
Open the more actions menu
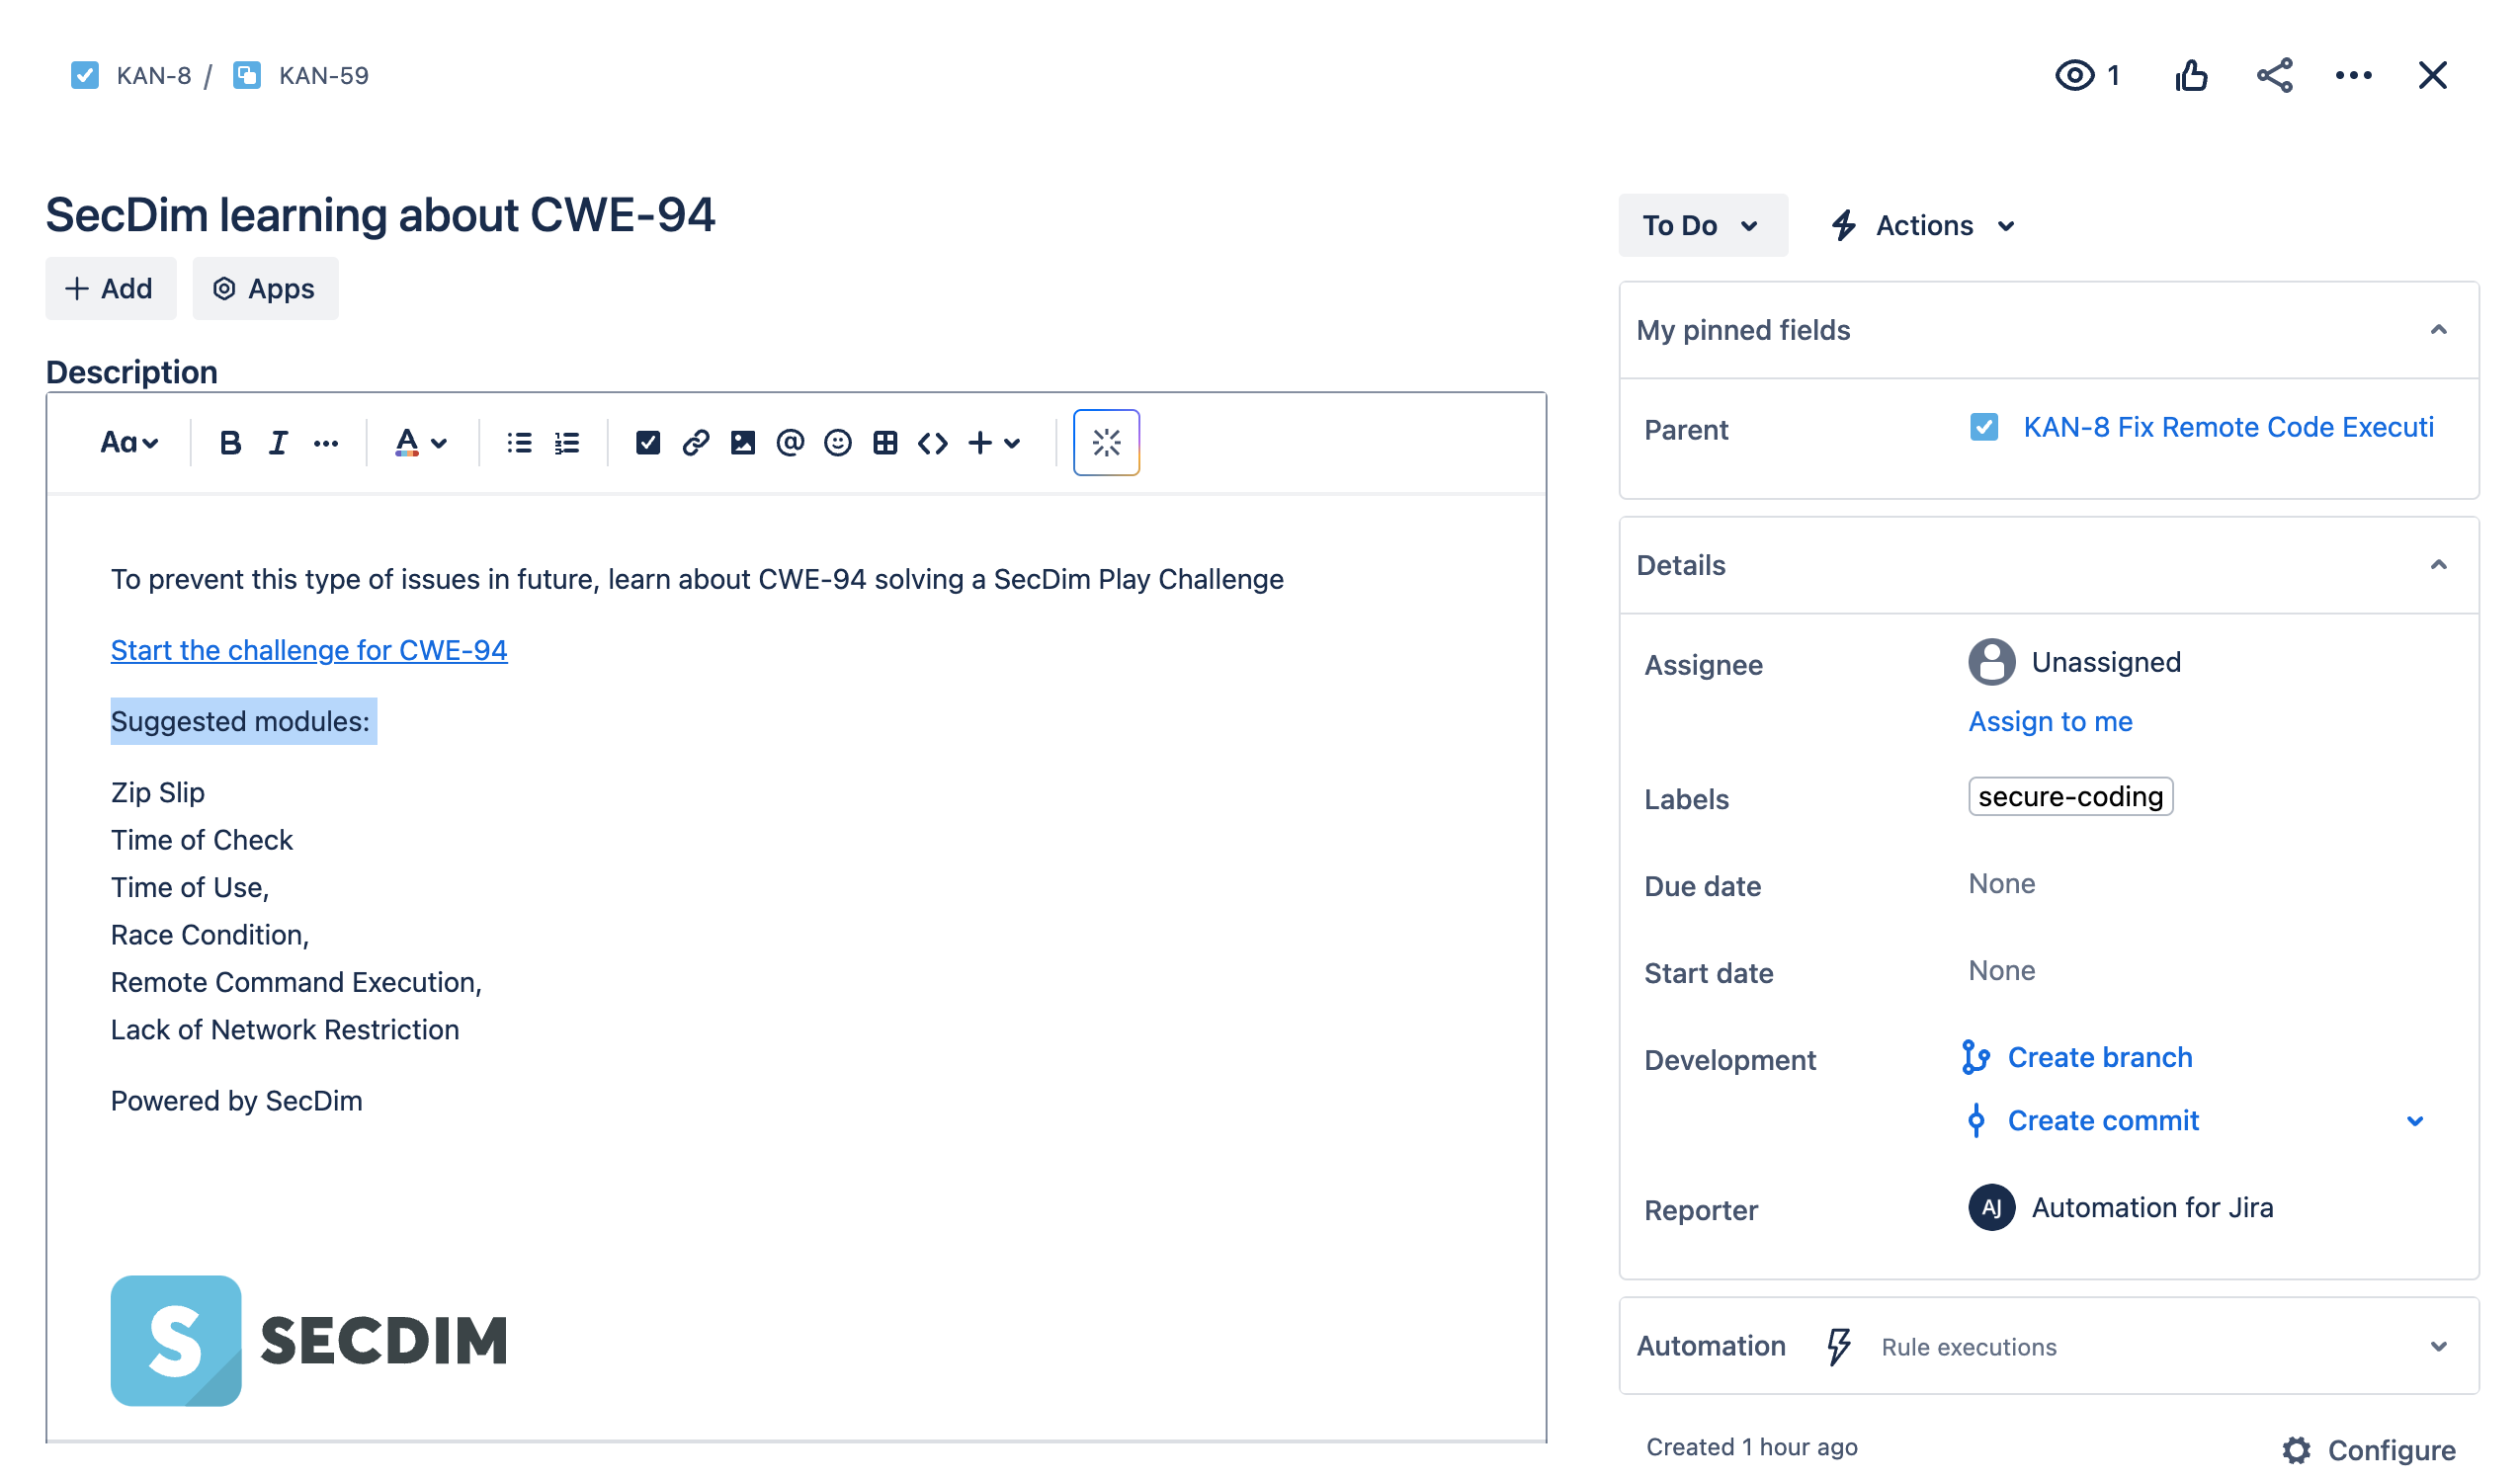click(2354, 75)
